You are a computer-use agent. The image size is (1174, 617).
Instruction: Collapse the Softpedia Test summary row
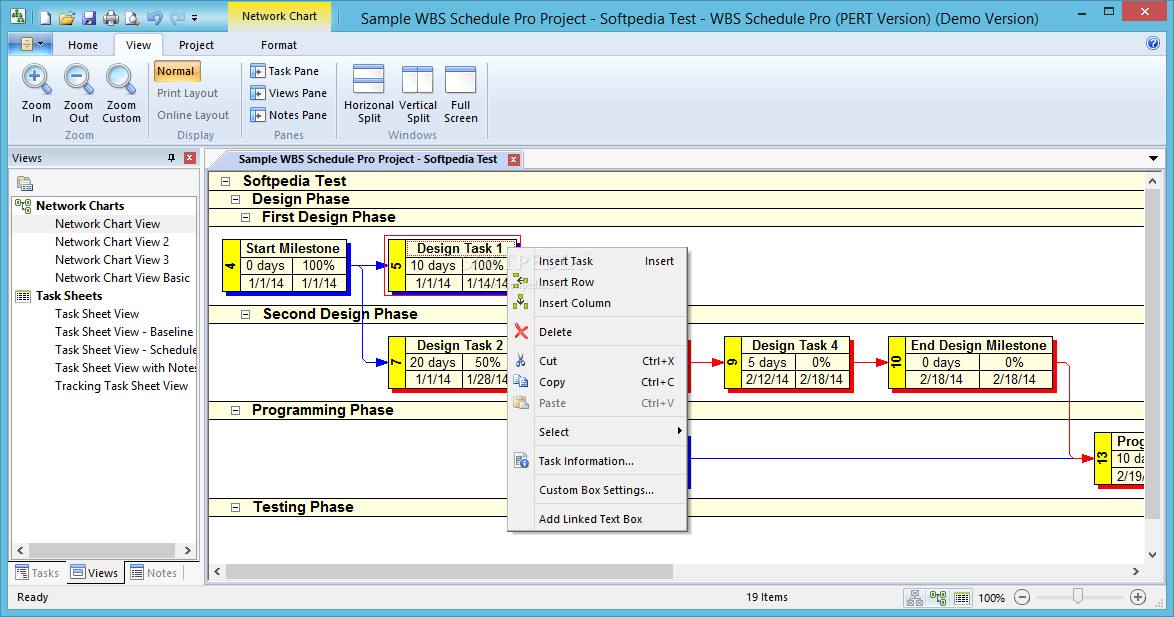225,181
